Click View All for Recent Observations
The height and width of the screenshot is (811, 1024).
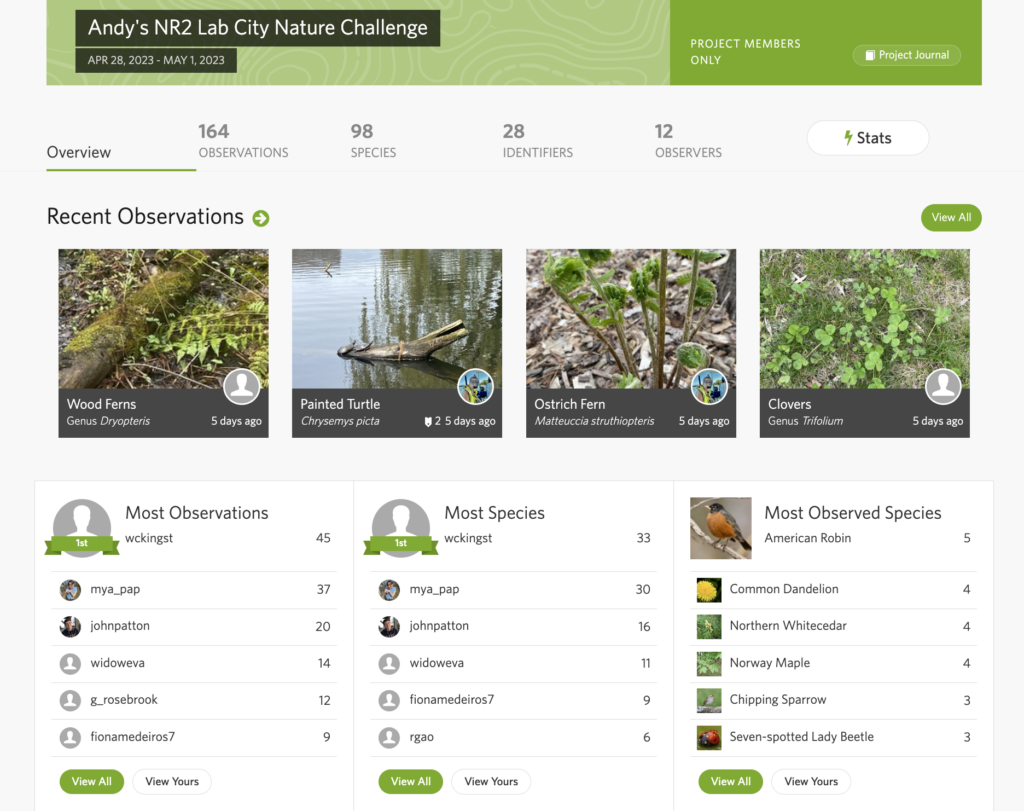pyautogui.click(x=950, y=217)
